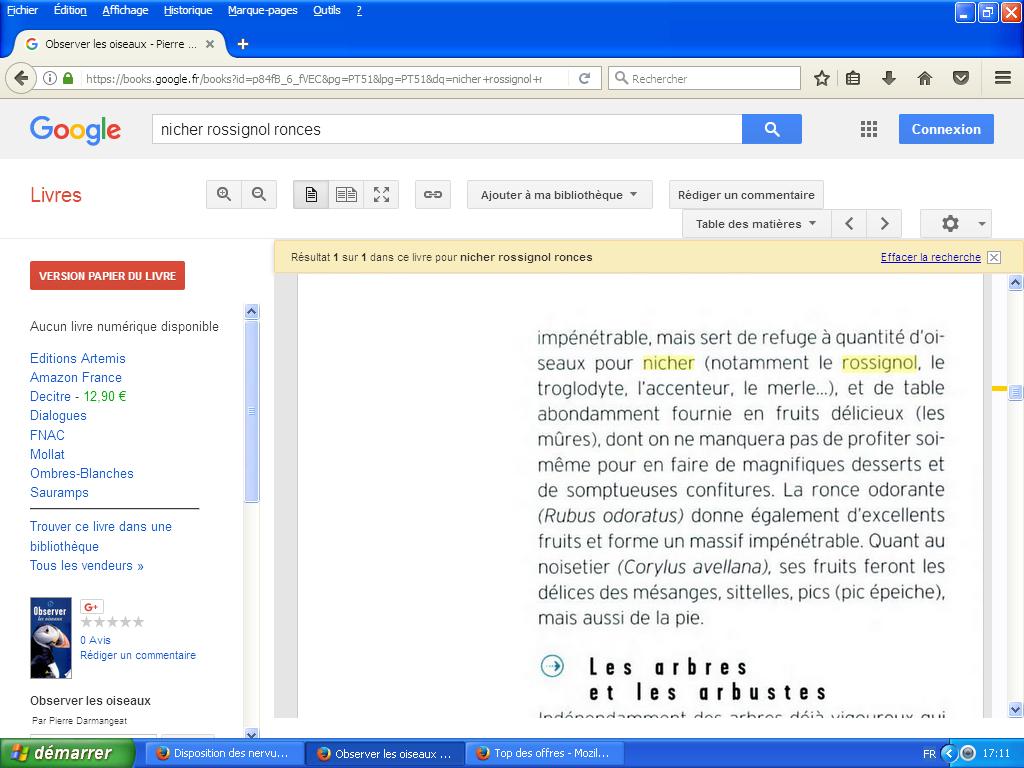This screenshot has height=768, width=1024.
Task: Expand Ajouter à ma bibliothèque dropdown
Action: click(559, 195)
